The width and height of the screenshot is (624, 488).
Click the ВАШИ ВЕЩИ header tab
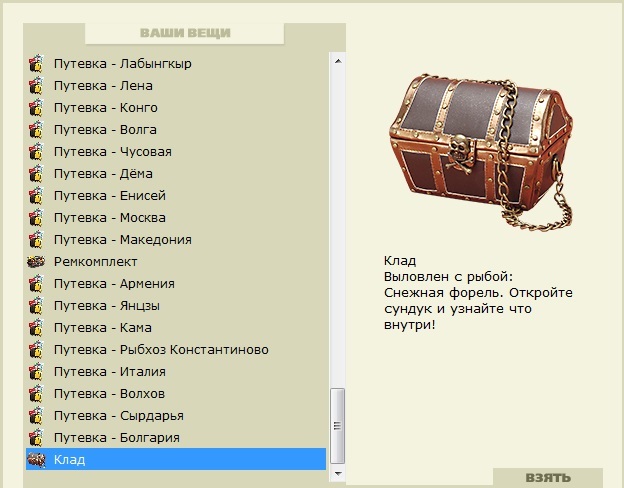(x=185, y=33)
